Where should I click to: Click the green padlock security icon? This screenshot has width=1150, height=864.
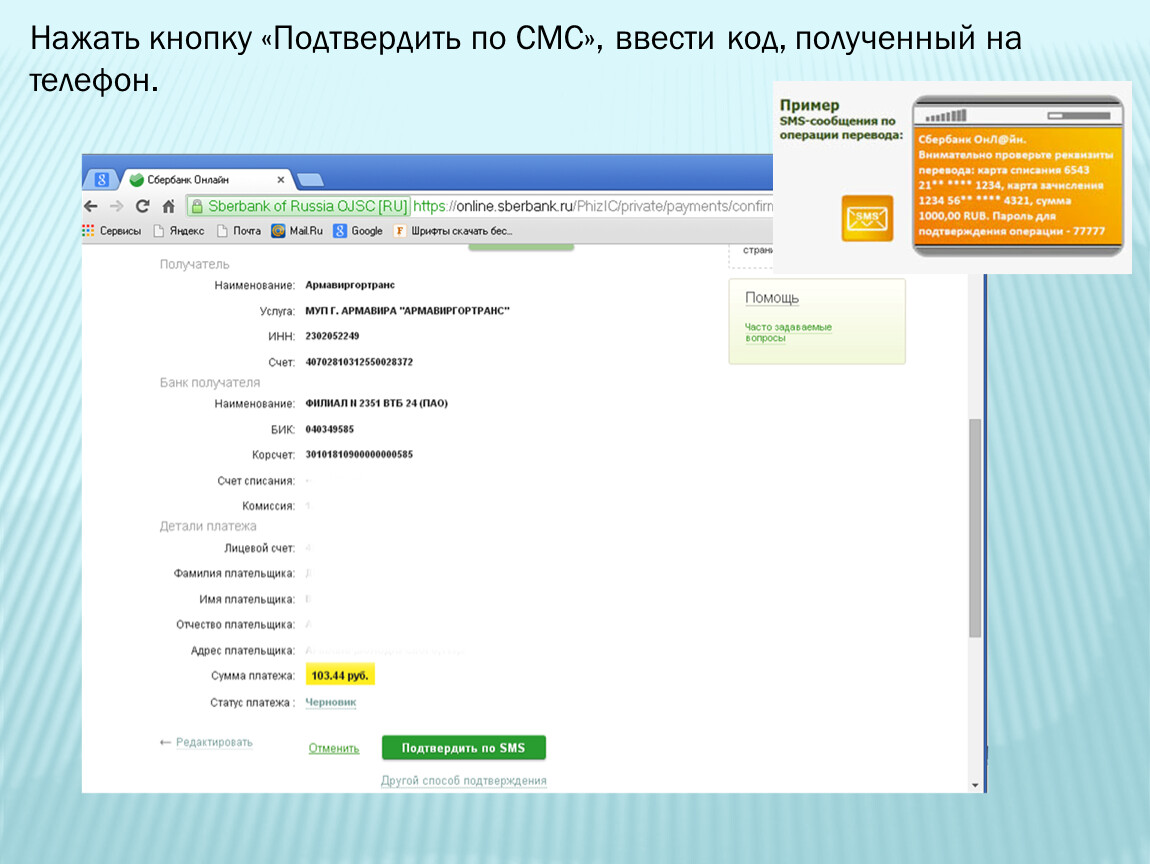(197, 207)
